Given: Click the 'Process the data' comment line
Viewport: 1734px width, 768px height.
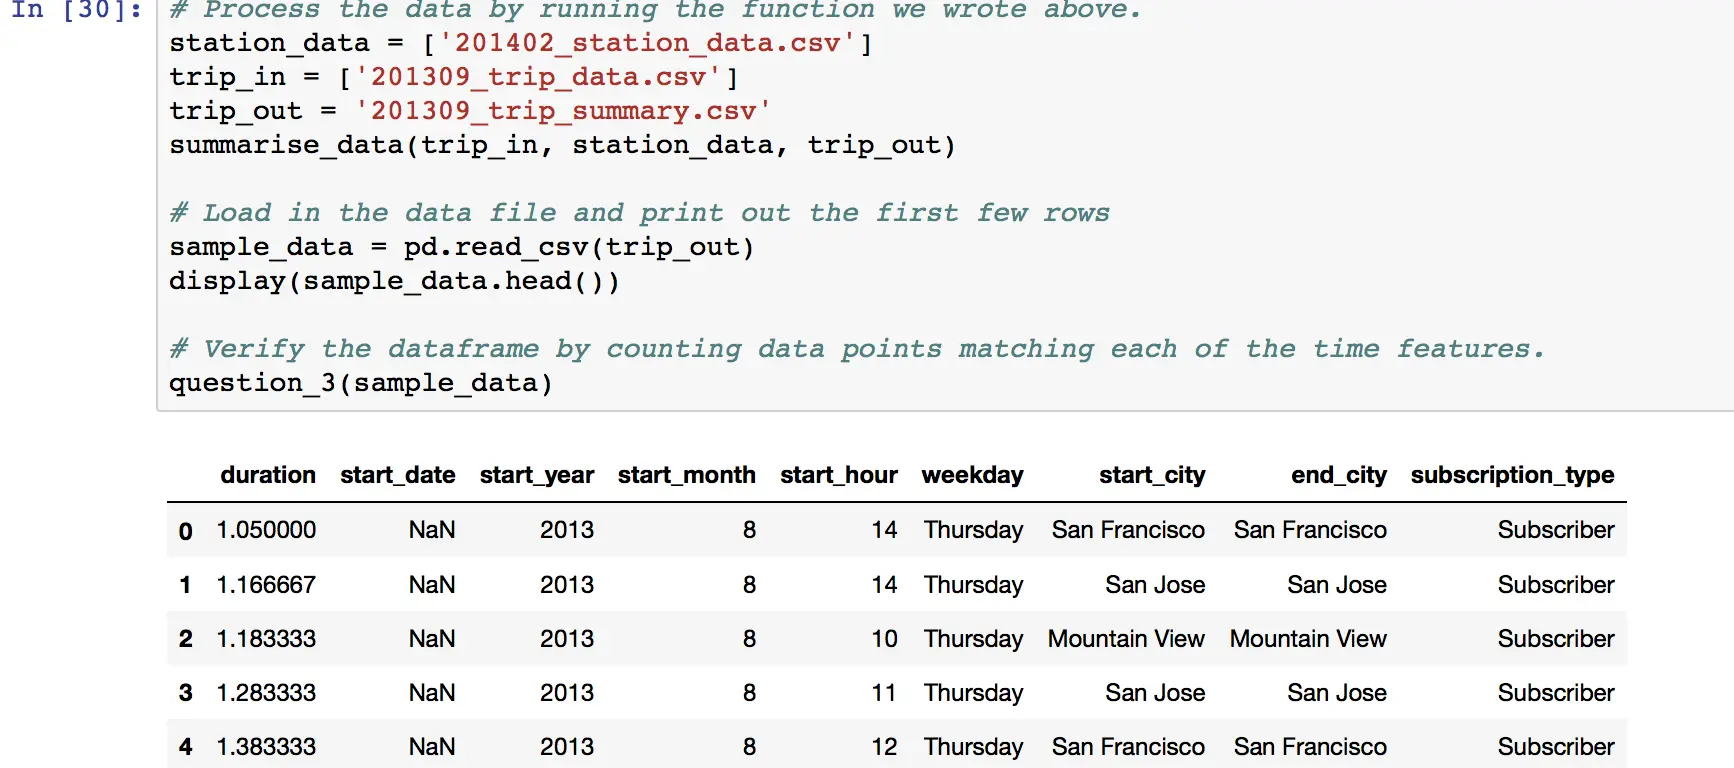Looking at the screenshot, I should coord(655,10).
